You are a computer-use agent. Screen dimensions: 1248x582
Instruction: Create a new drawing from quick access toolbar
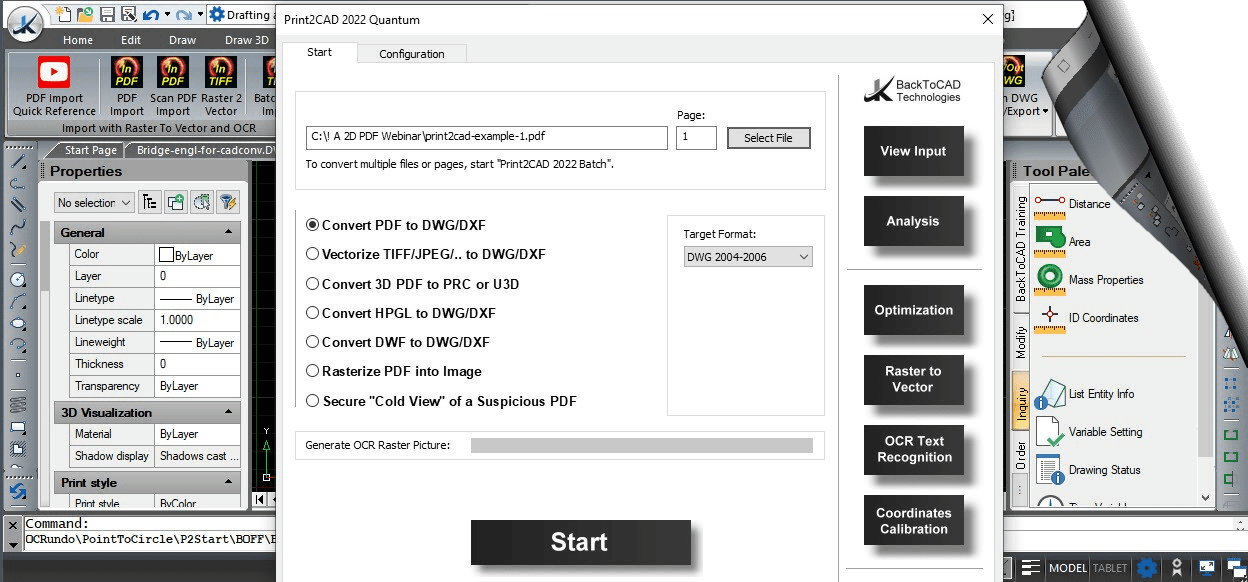click(64, 15)
